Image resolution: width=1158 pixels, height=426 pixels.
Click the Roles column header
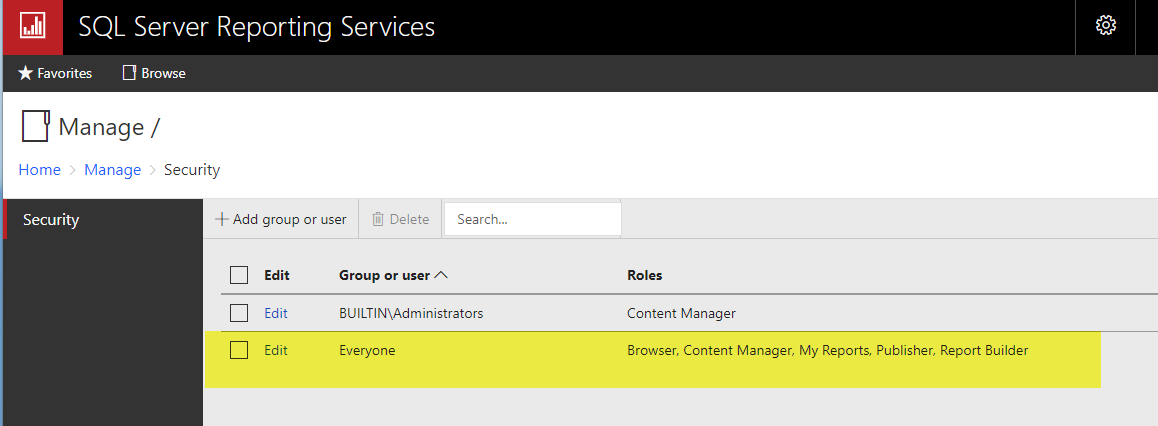coord(644,275)
